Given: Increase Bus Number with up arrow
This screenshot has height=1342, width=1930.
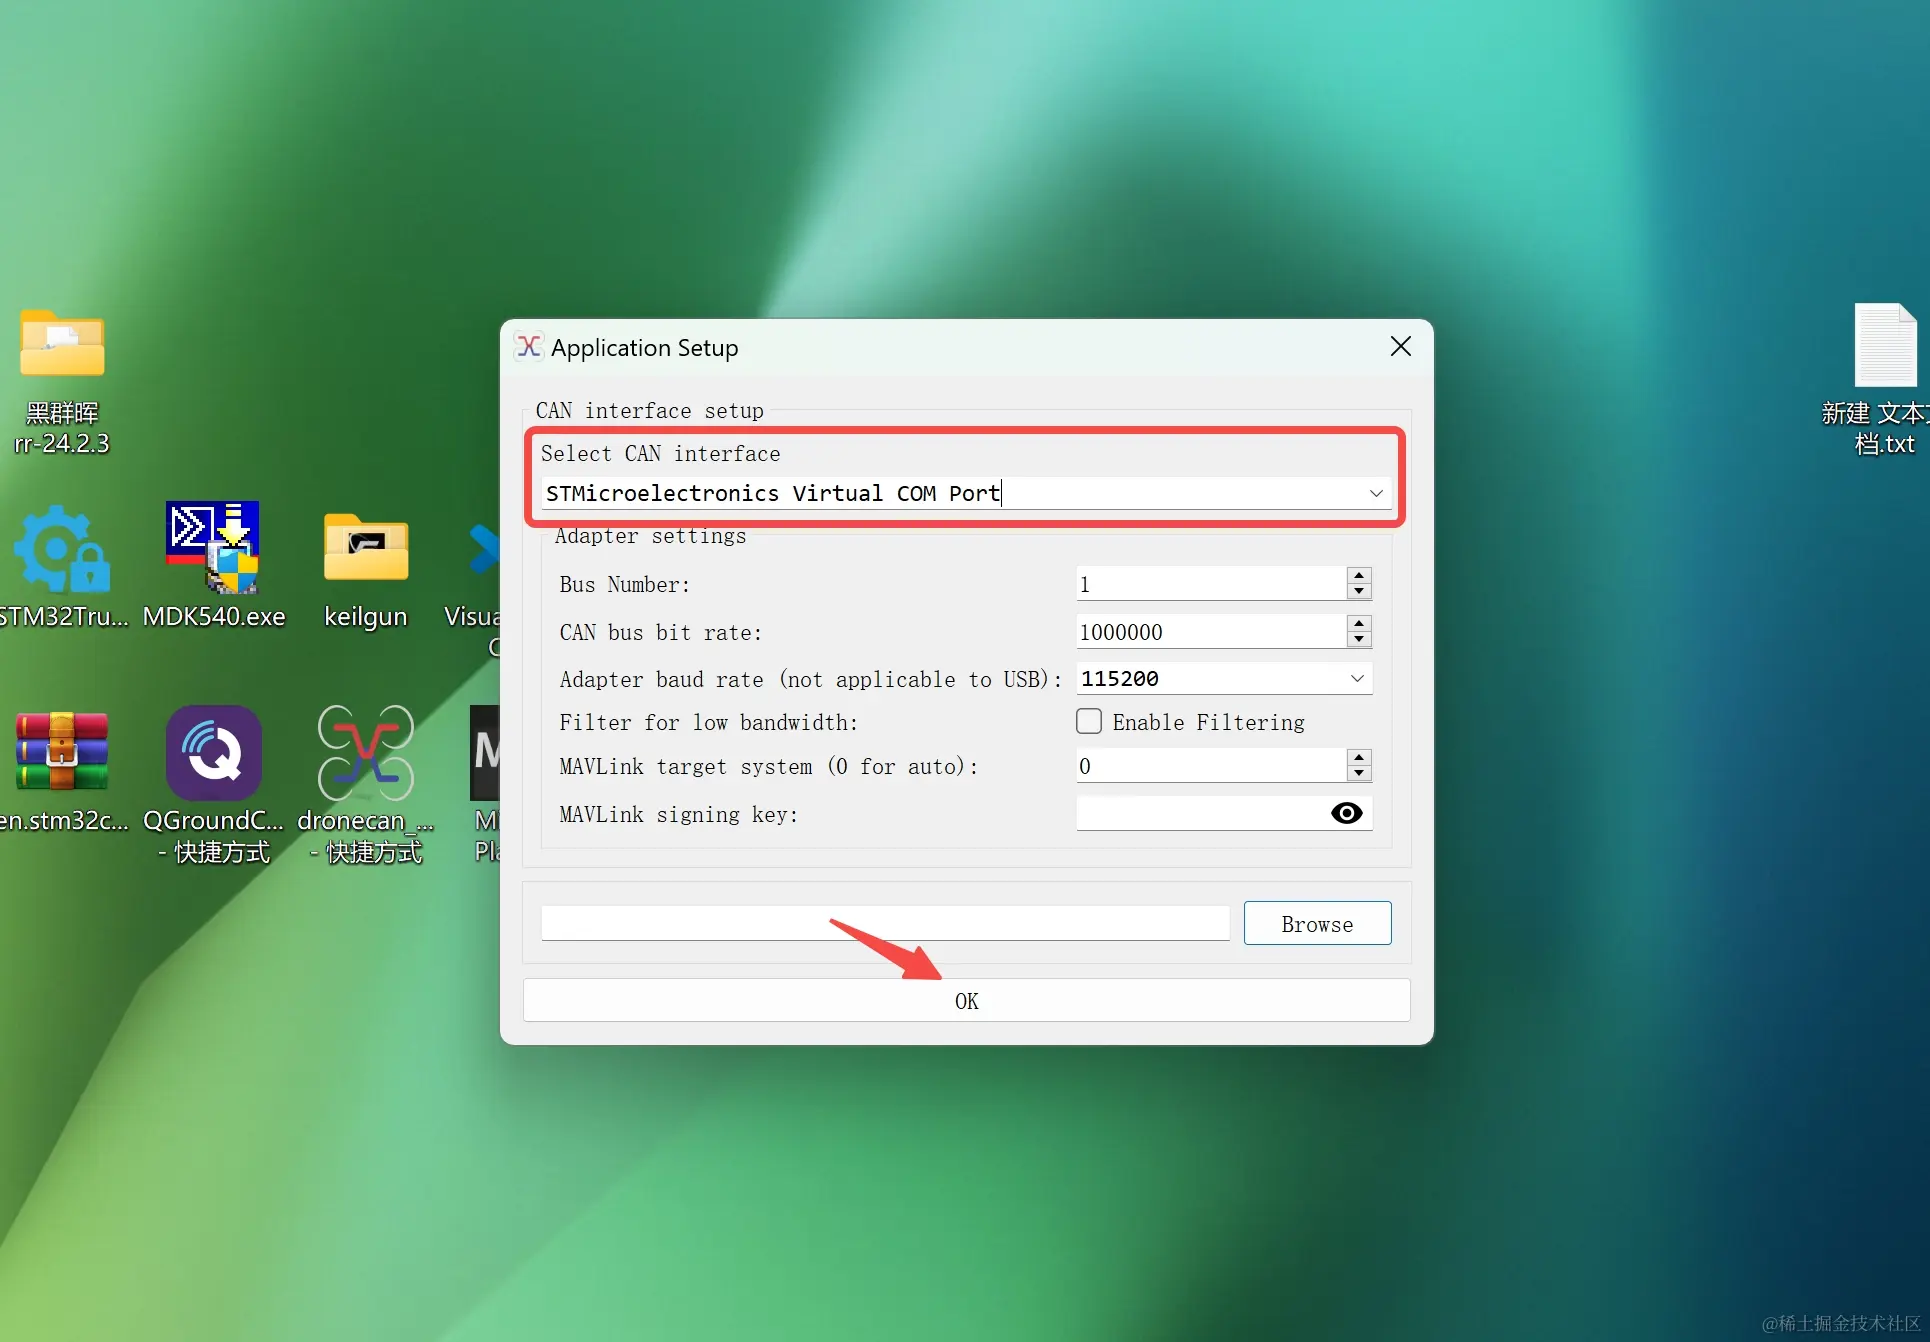Looking at the screenshot, I should 1359,576.
